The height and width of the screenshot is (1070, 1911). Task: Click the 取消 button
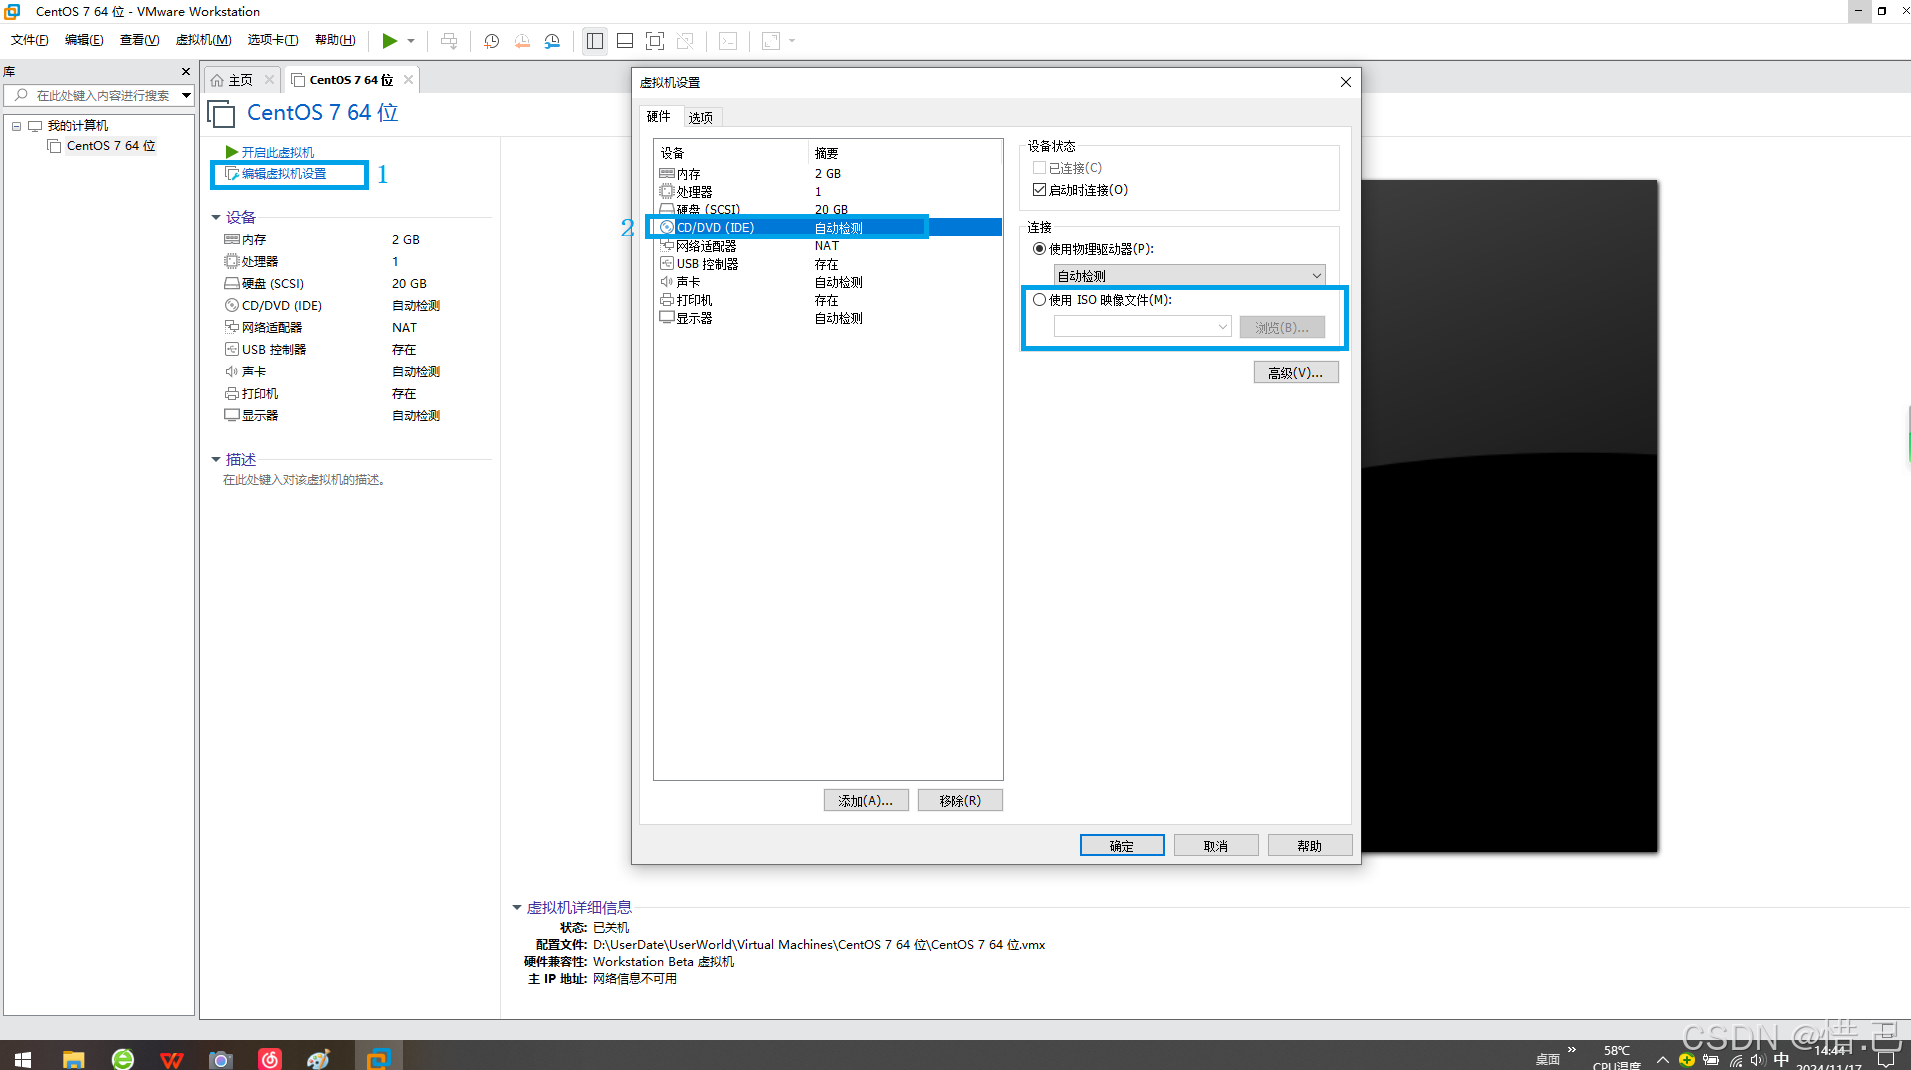point(1216,846)
